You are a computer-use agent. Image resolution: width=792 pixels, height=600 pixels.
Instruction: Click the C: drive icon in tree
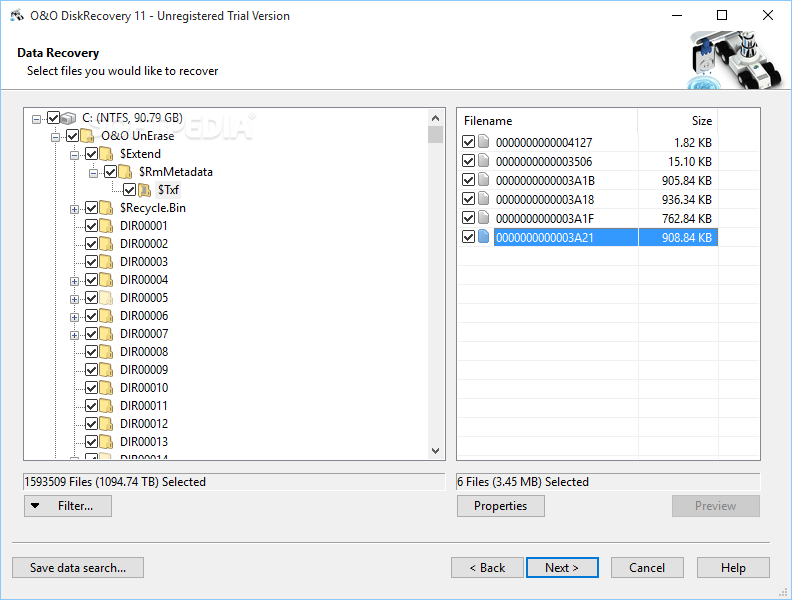[69, 118]
